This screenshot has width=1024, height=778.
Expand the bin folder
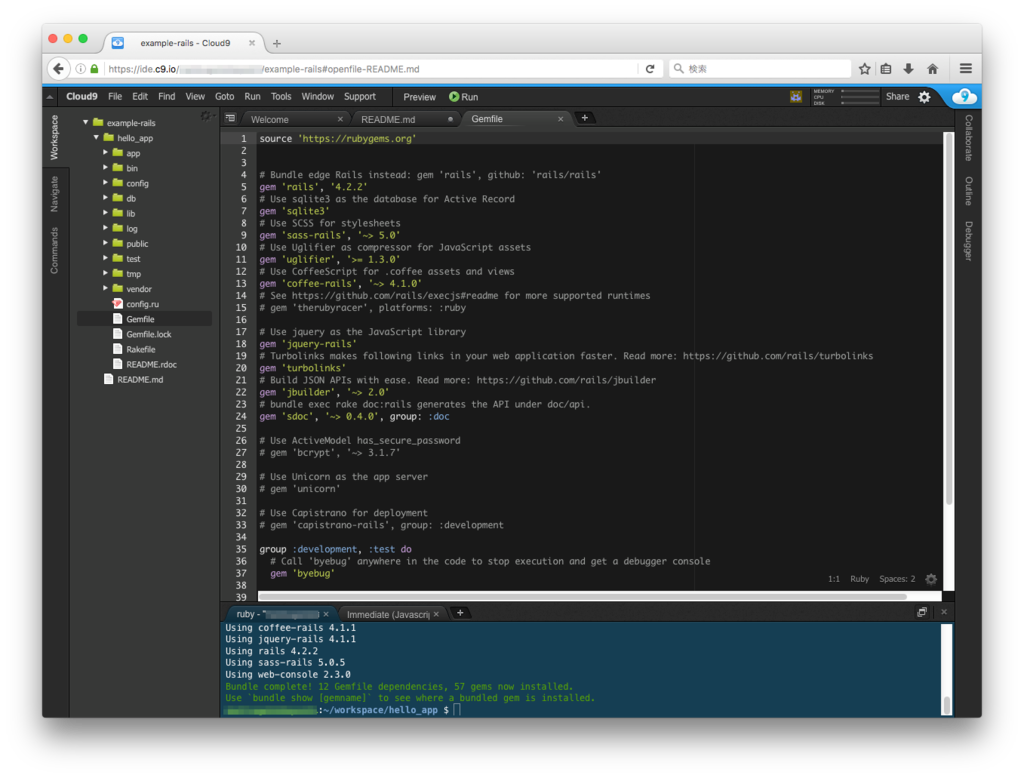[x=105, y=167]
